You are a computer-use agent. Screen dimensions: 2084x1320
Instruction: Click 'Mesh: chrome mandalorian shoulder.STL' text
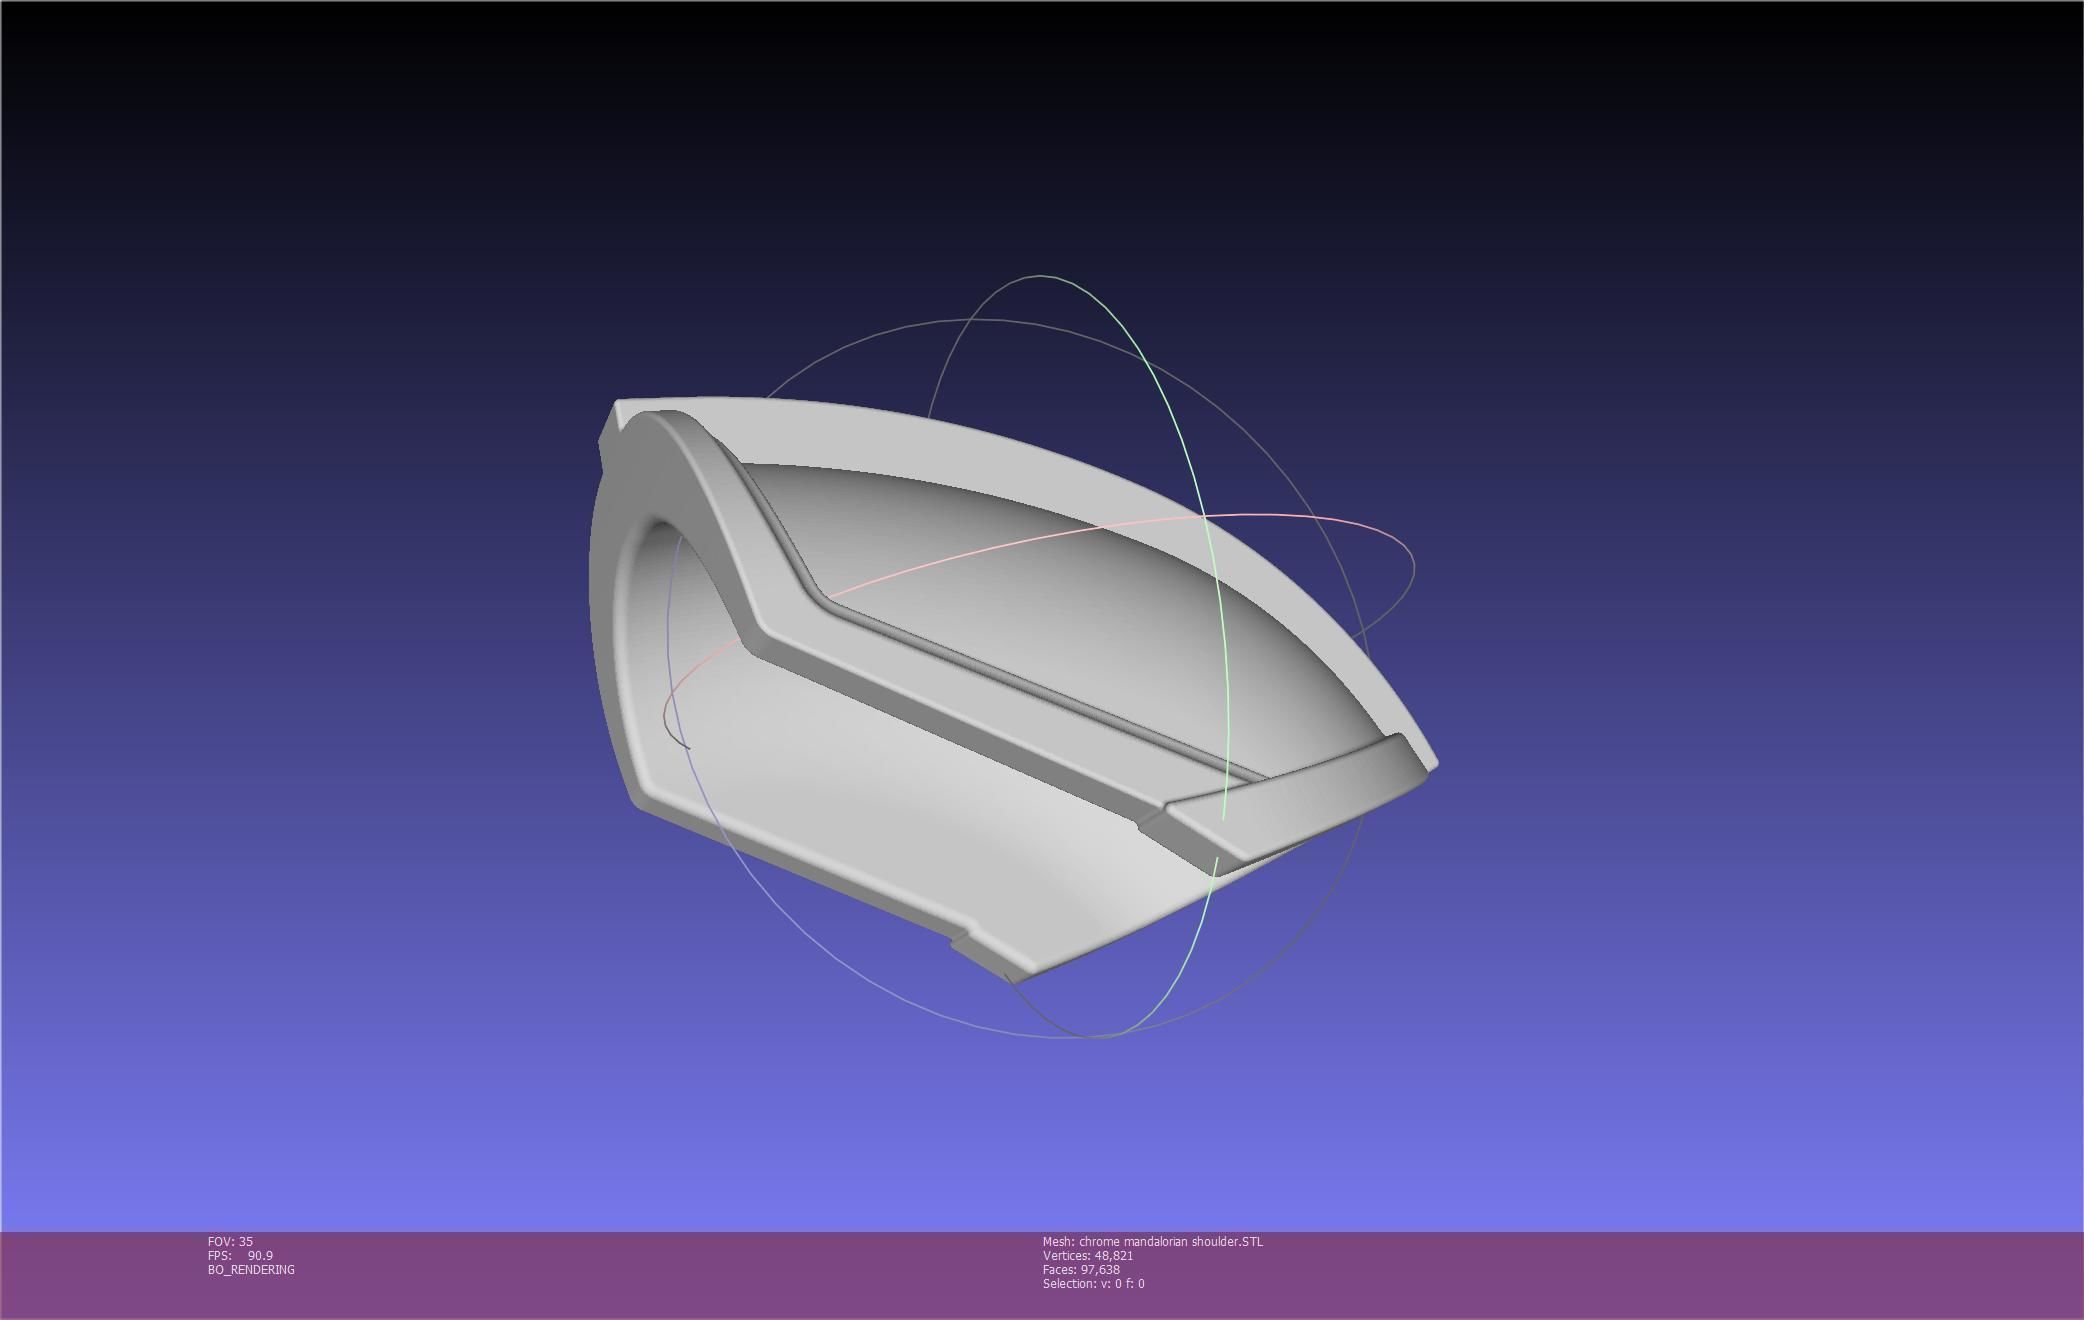pyautogui.click(x=1152, y=1241)
